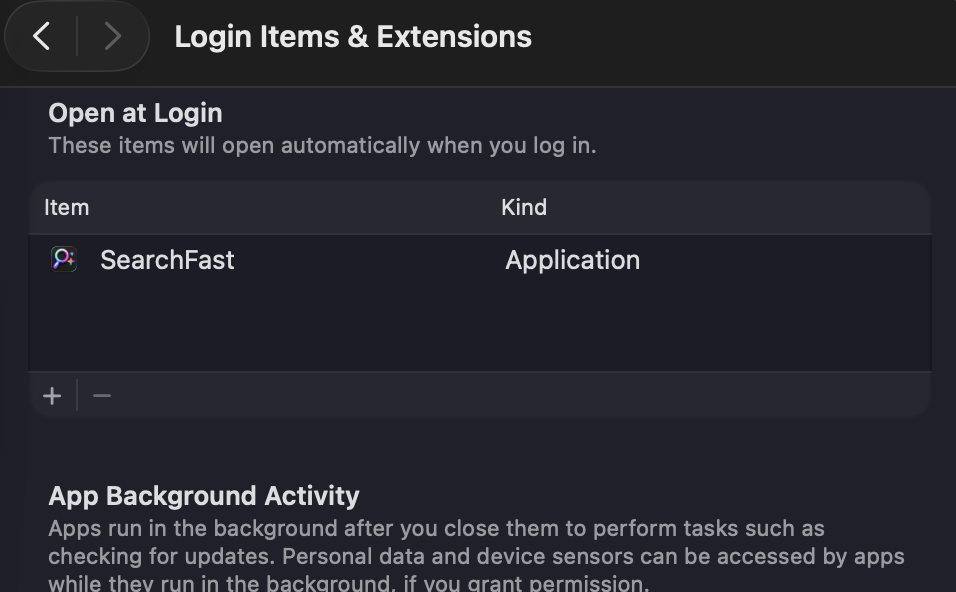Select the SearchFast row name
Image resolution: width=956 pixels, height=592 pixels.
tap(167, 260)
